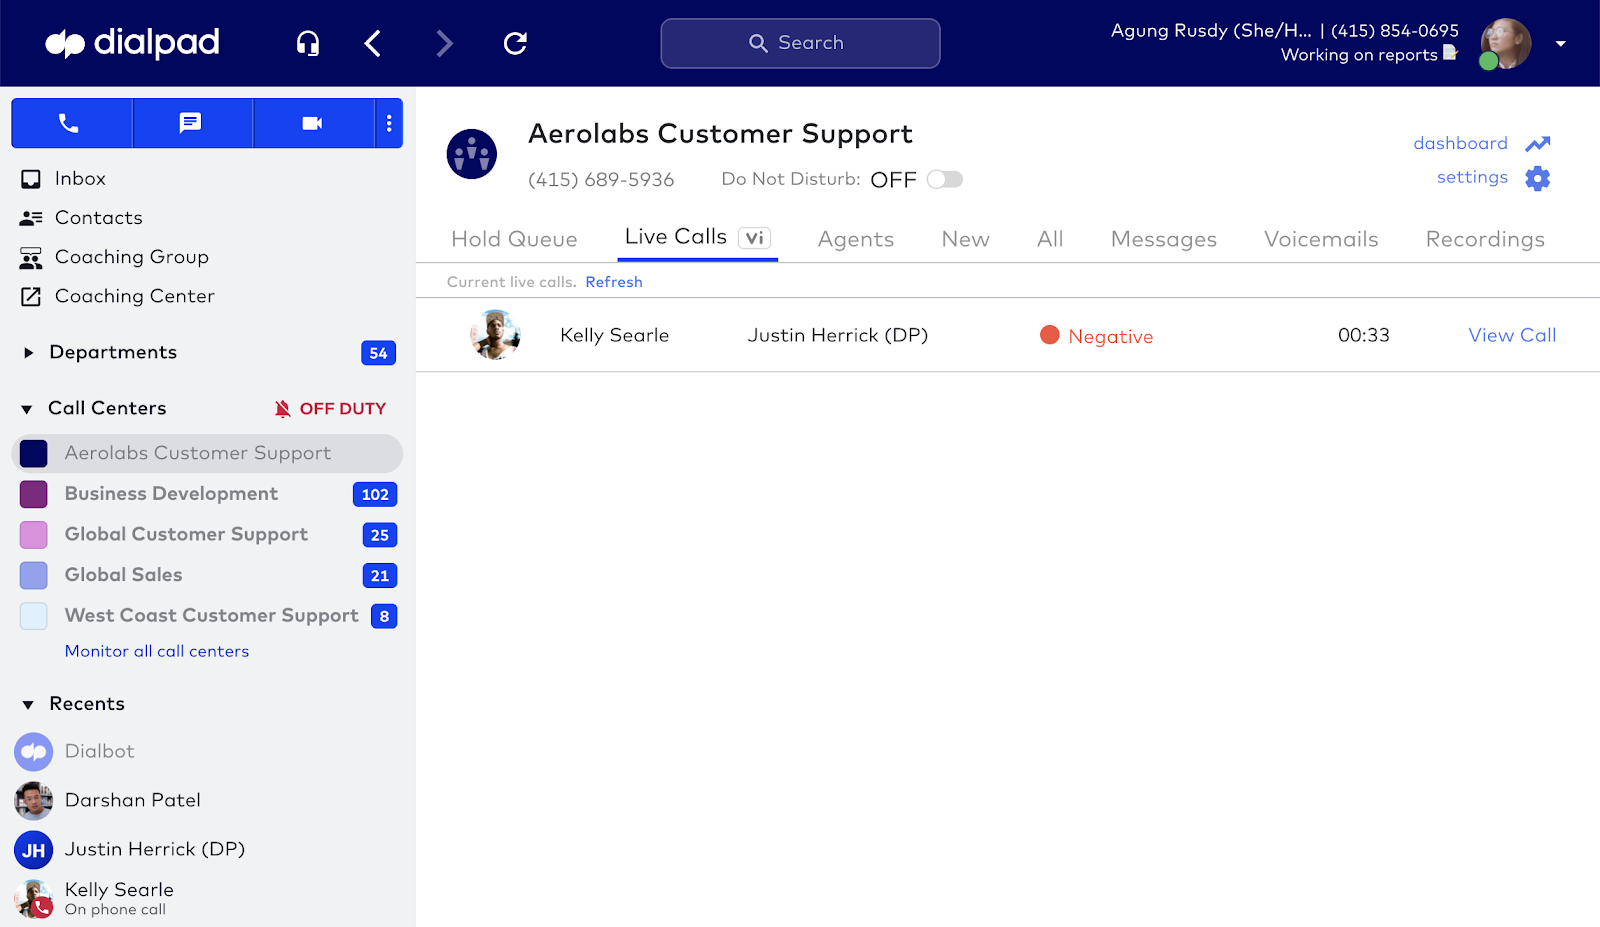Open the dashboard link
Viewport: 1600px width, 927px height.
point(1460,143)
